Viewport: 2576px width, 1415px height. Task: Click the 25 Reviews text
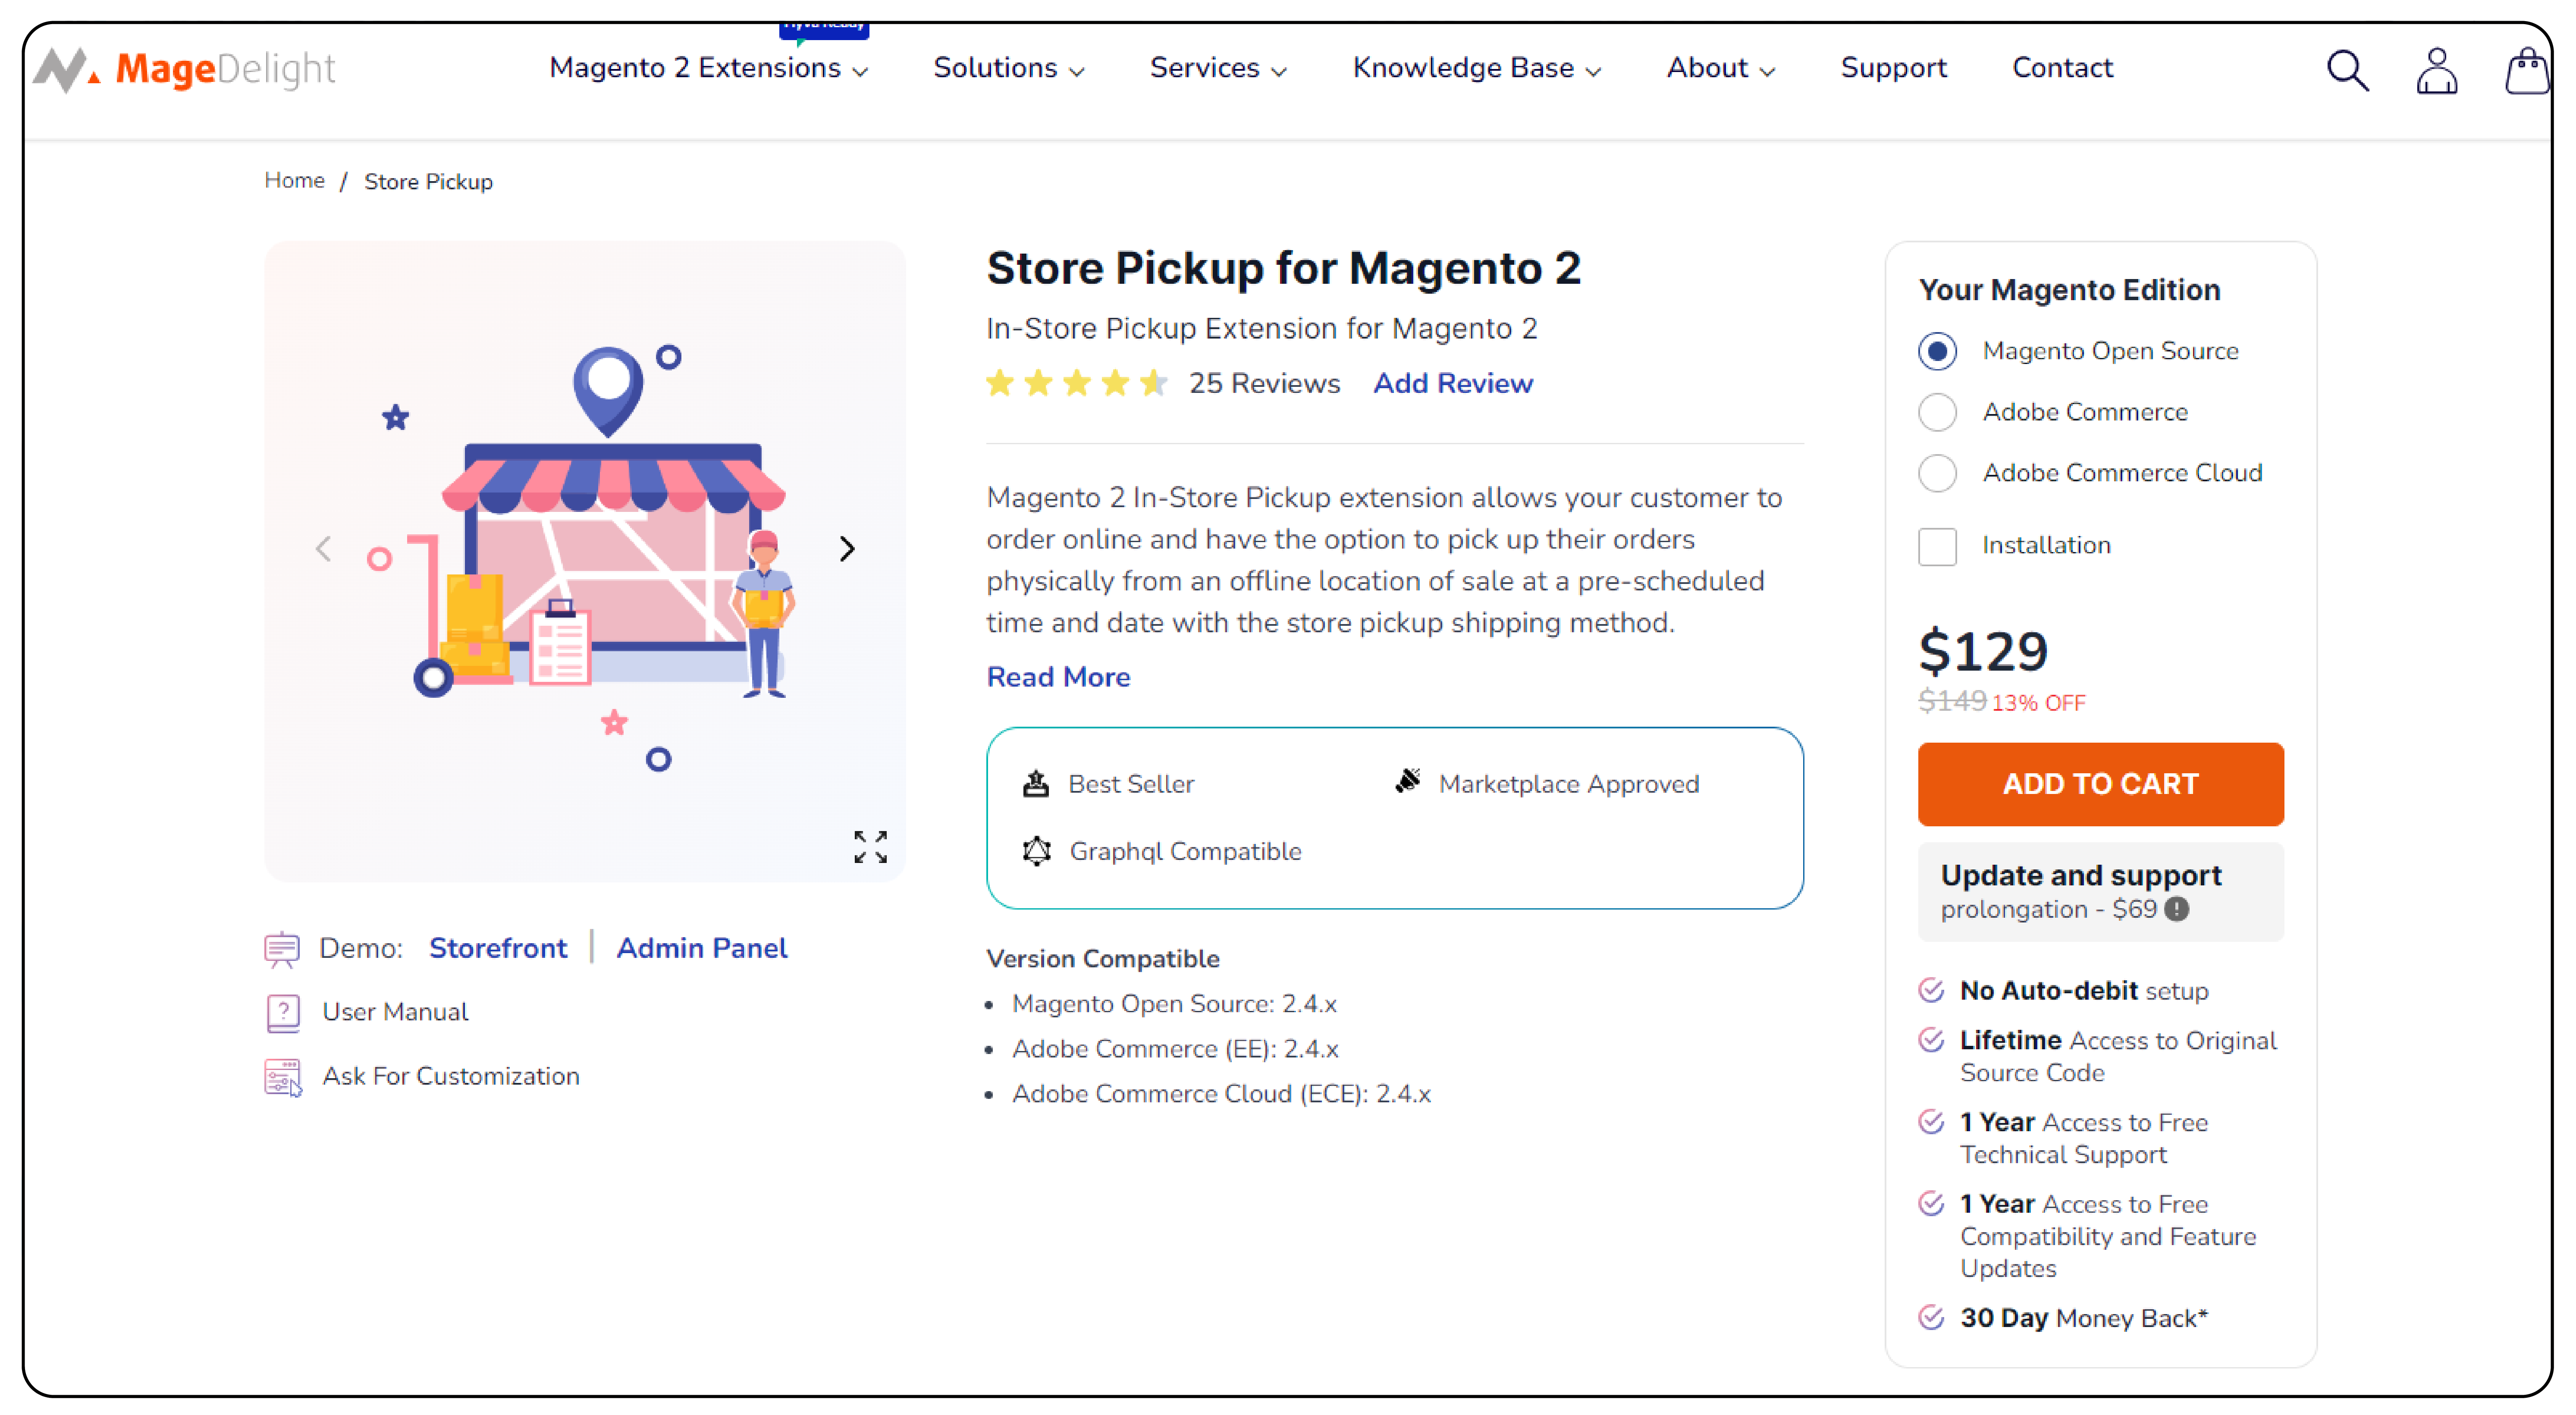click(x=1264, y=383)
